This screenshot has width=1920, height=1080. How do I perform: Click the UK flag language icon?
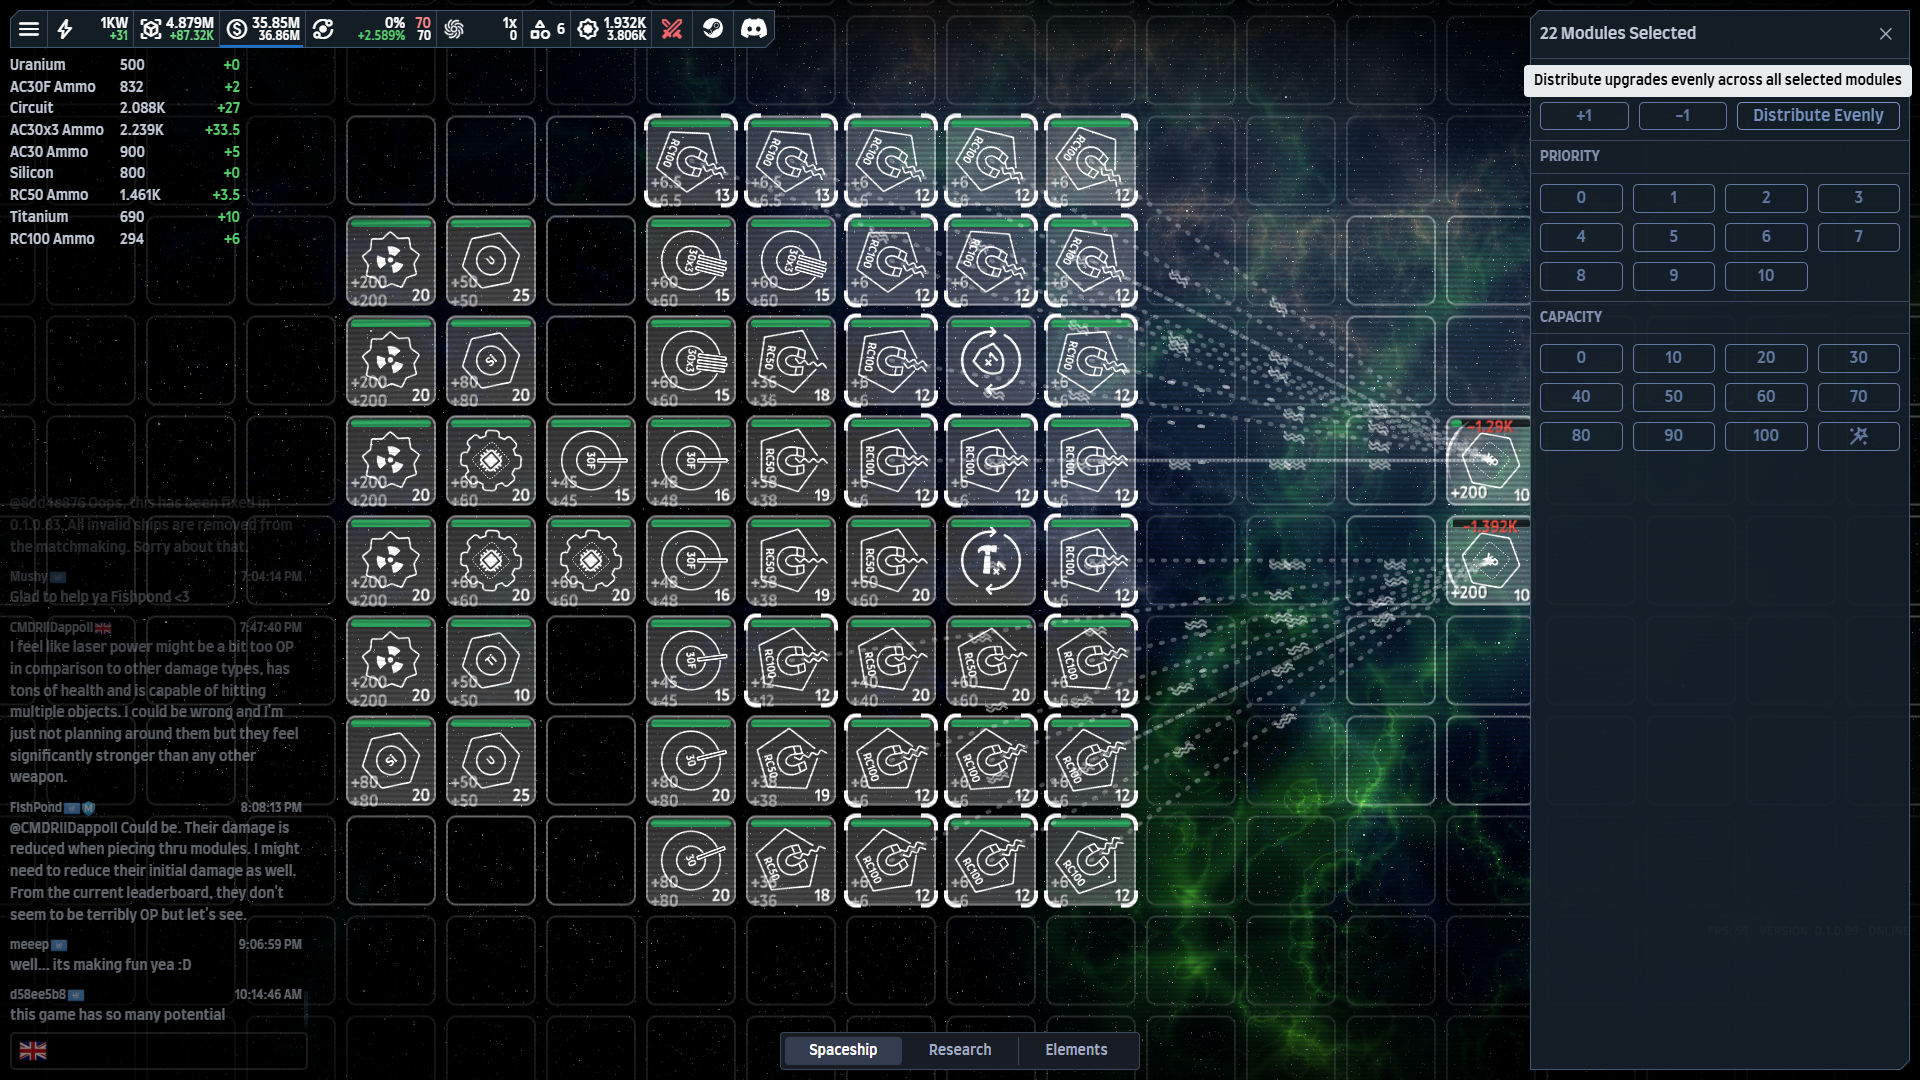[33, 1050]
